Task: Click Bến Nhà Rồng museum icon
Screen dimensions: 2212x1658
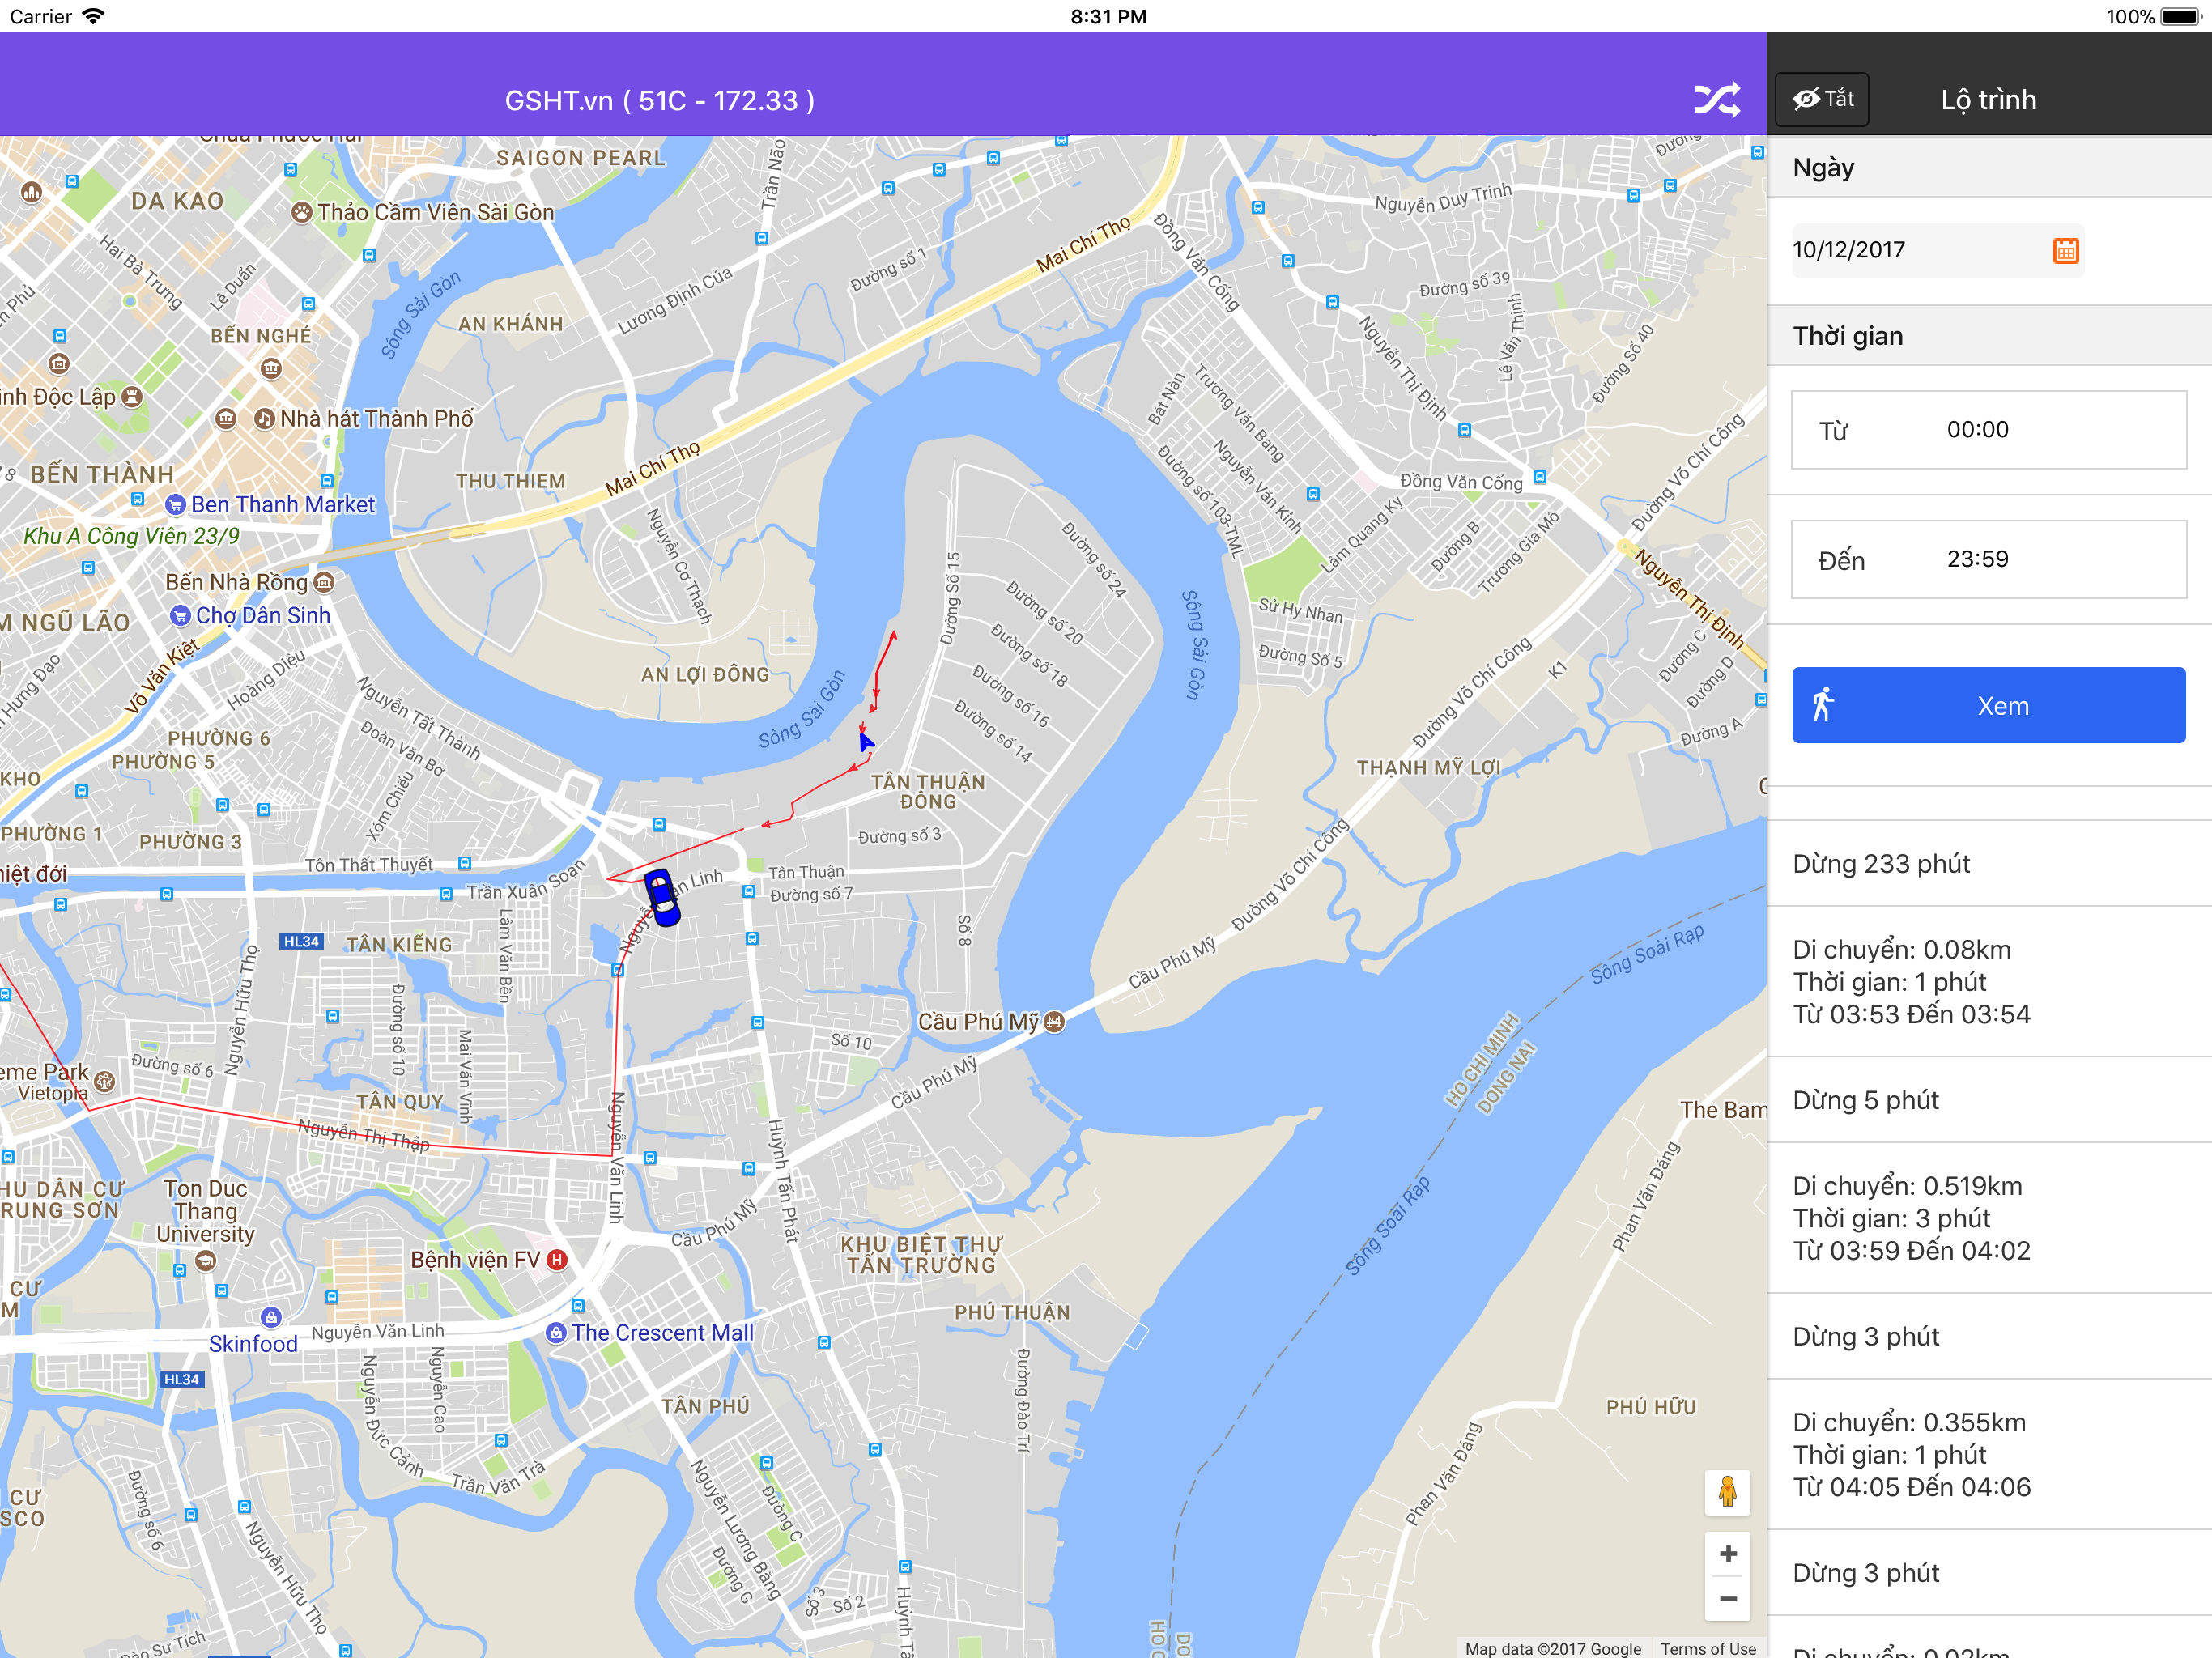Action: click(323, 582)
